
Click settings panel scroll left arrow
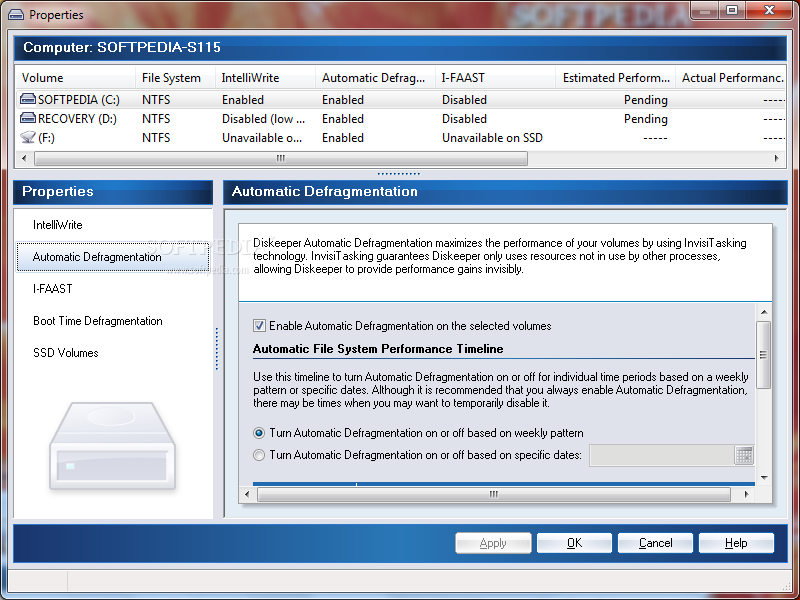(247, 494)
